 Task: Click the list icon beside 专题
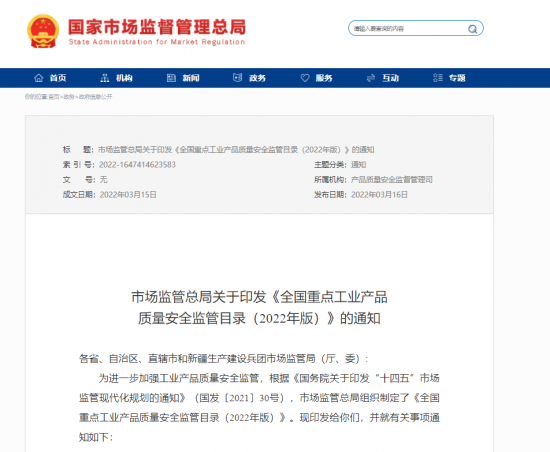point(437,78)
